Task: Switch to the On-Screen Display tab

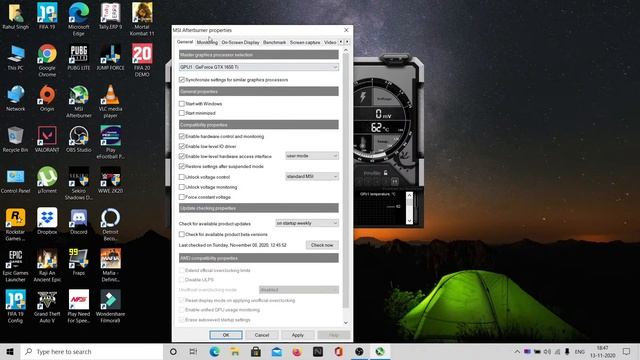Action: 240,42
